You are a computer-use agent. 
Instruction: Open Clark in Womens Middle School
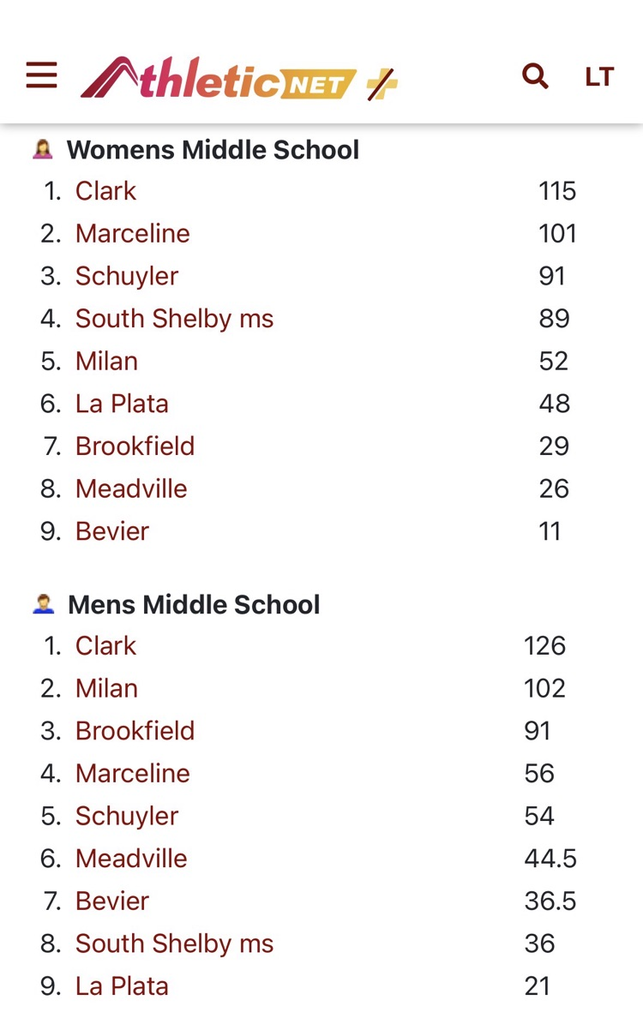(x=106, y=191)
